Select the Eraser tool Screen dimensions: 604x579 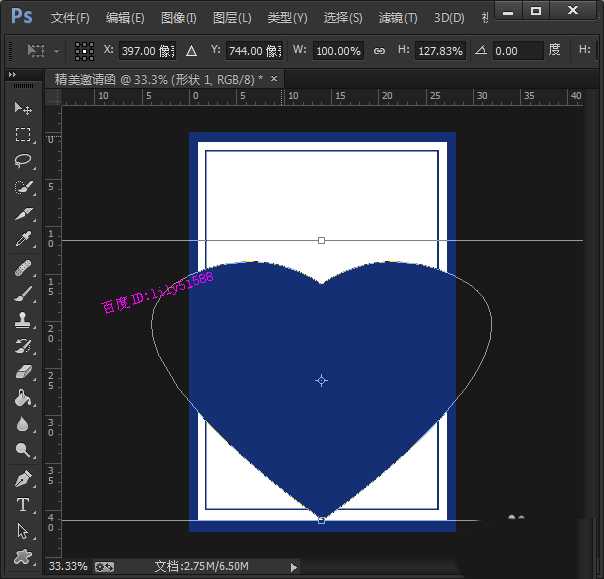click(x=23, y=372)
